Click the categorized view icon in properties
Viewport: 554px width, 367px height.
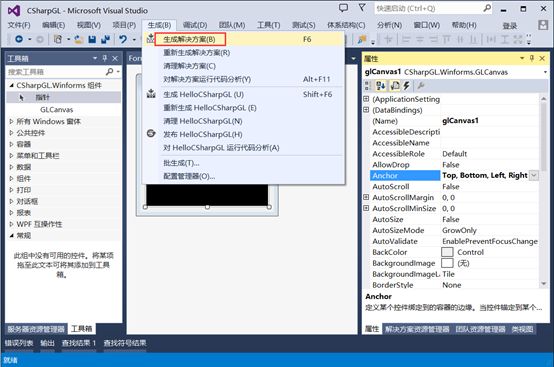coord(367,85)
